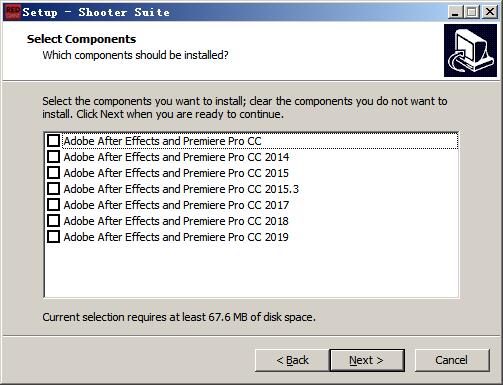Check Adobe After Effects and Premiere Pro CC

pyautogui.click(x=53, y=141)
